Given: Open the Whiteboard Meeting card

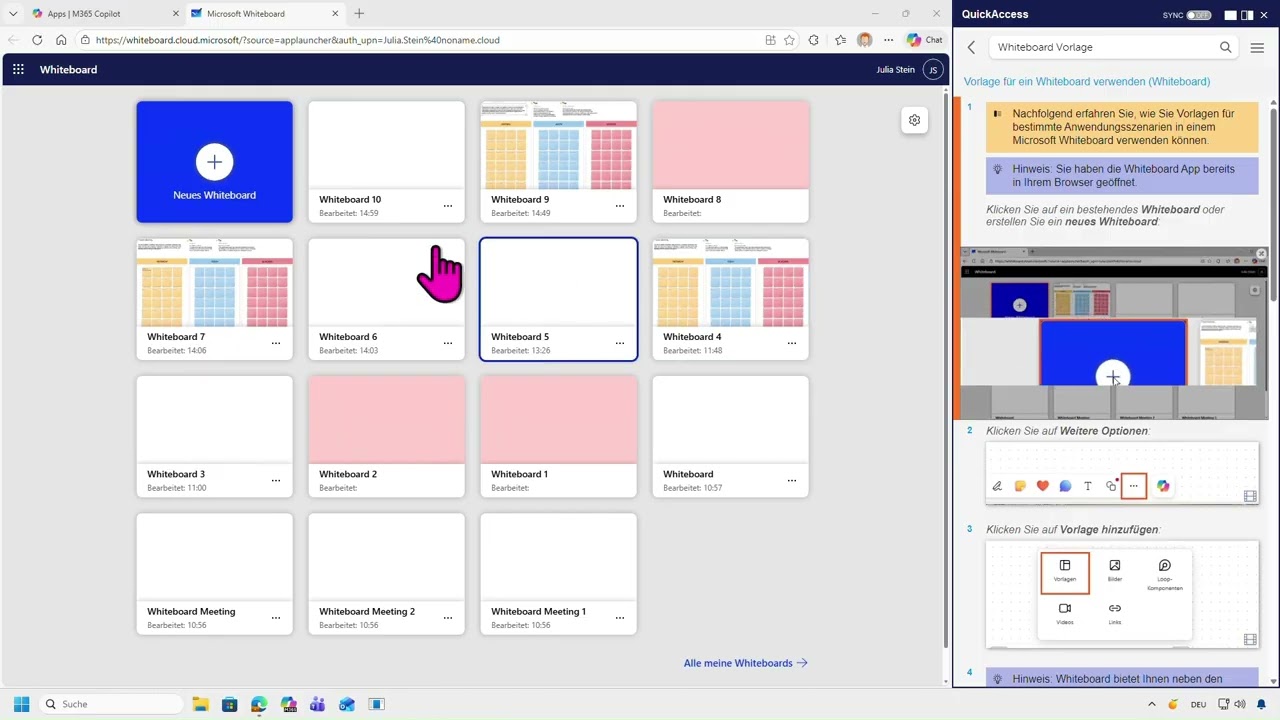Looking at the screenshot, I should pyautogui.click(x=214, y=574).
